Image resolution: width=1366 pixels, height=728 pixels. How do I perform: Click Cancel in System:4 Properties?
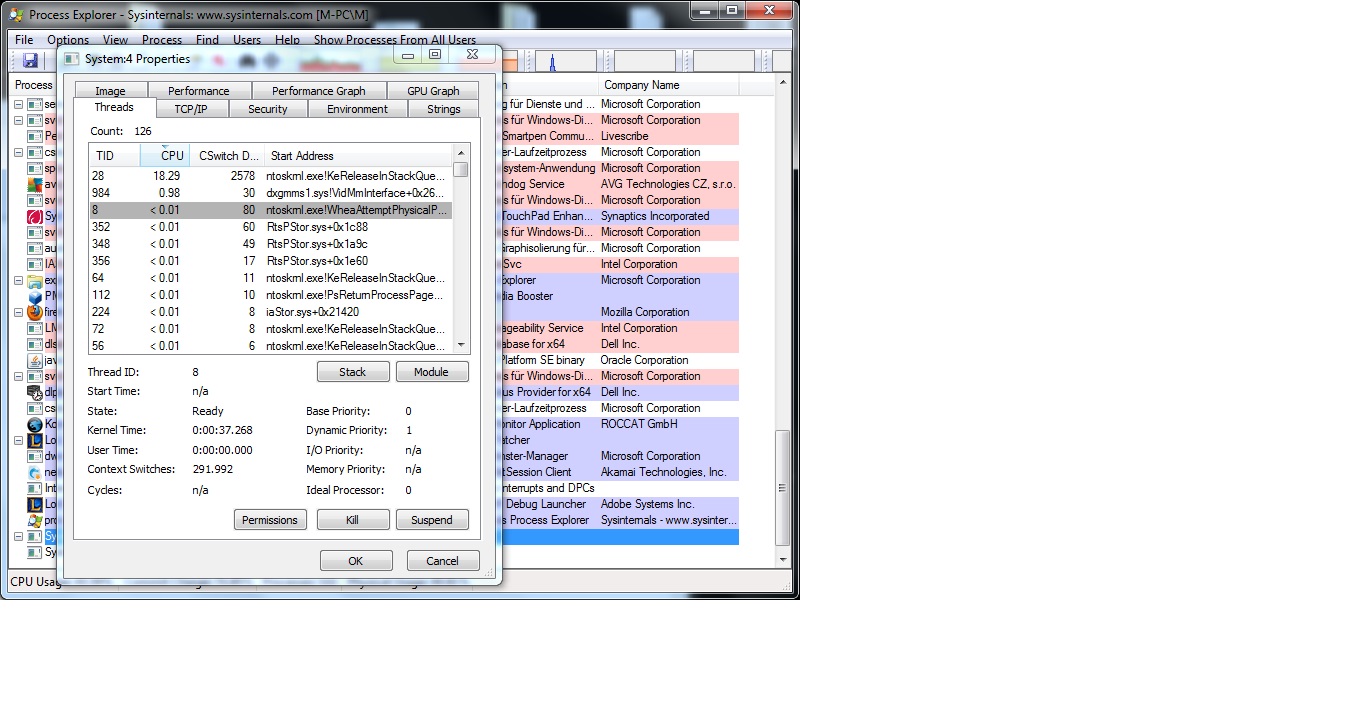click(x=442, y=561)
